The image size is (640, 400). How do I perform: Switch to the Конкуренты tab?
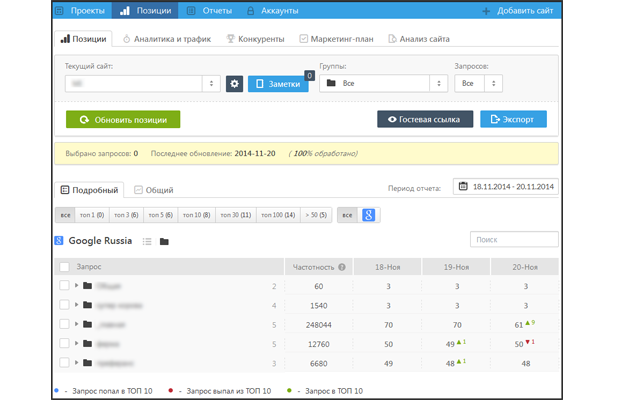[x=256, y=39]
